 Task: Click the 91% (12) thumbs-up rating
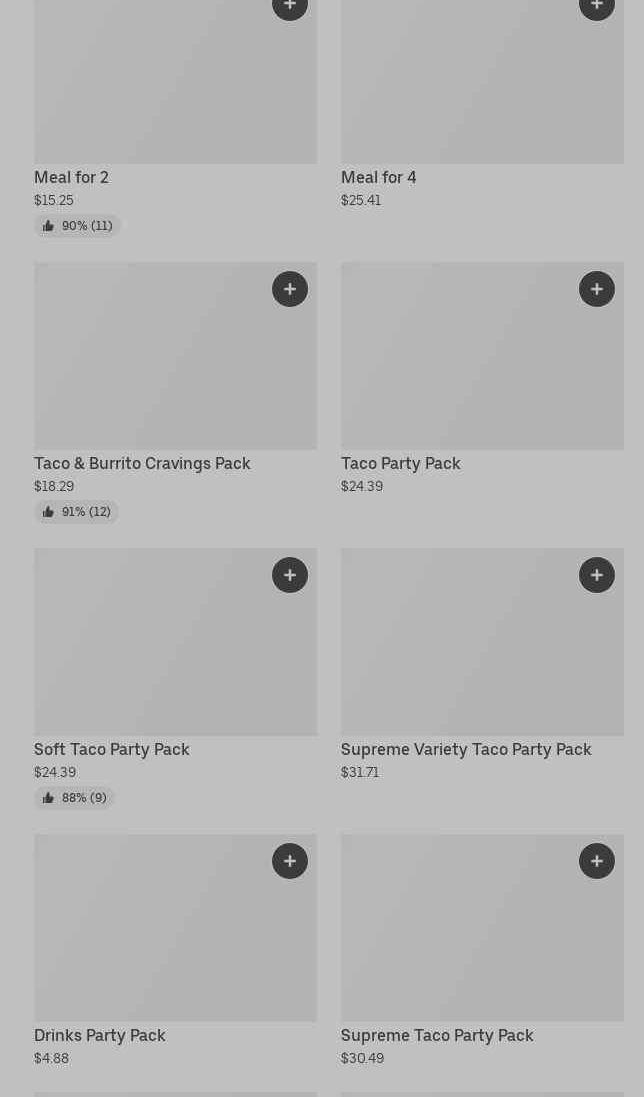76,512
